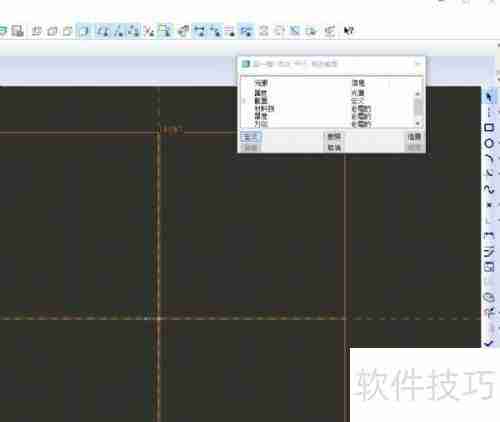The image size is (500, 422).
Task: Select the rectangle drawing tool in the right toolbox
Action: (x=489, y=127)
